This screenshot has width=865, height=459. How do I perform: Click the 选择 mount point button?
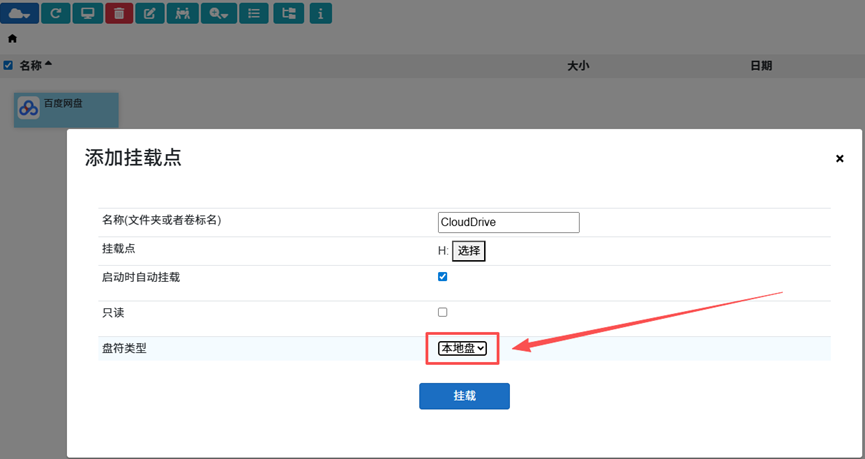pos(469,251)
